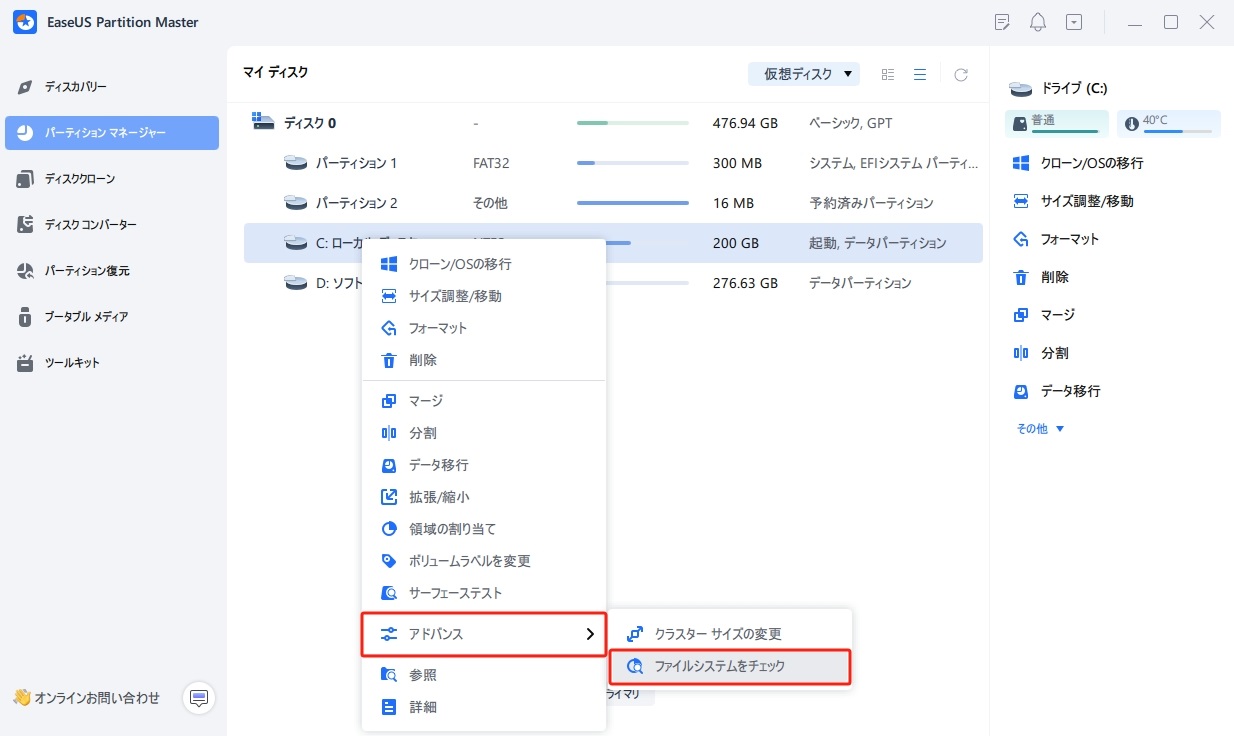The image size is (1234, 736).
Task: Click the 起動, データパーティション description
Action: 877,243
